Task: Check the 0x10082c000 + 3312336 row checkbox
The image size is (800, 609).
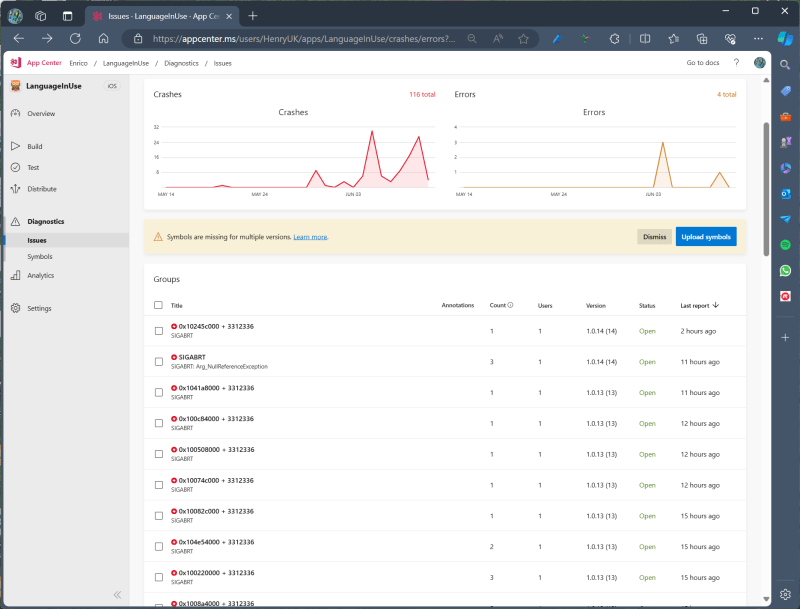Action: coord(159,516)
